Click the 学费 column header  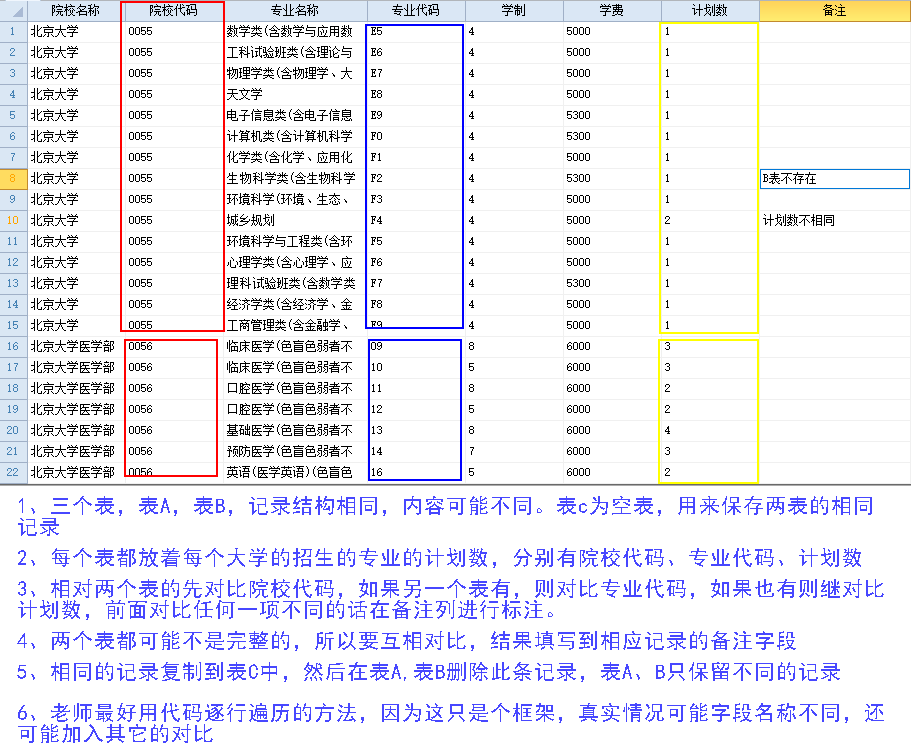612,10
